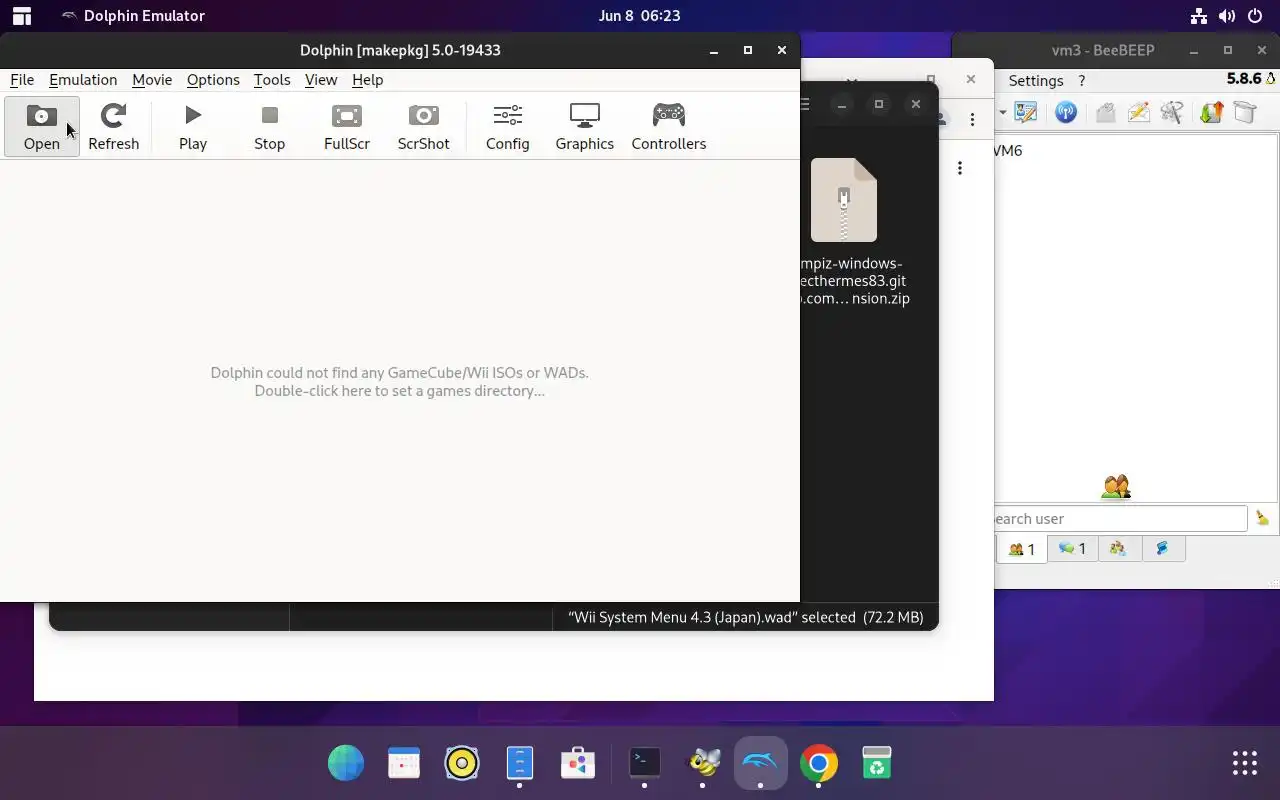
Task: Show the applications grid in dock
Action: (x=1244, y=763)
